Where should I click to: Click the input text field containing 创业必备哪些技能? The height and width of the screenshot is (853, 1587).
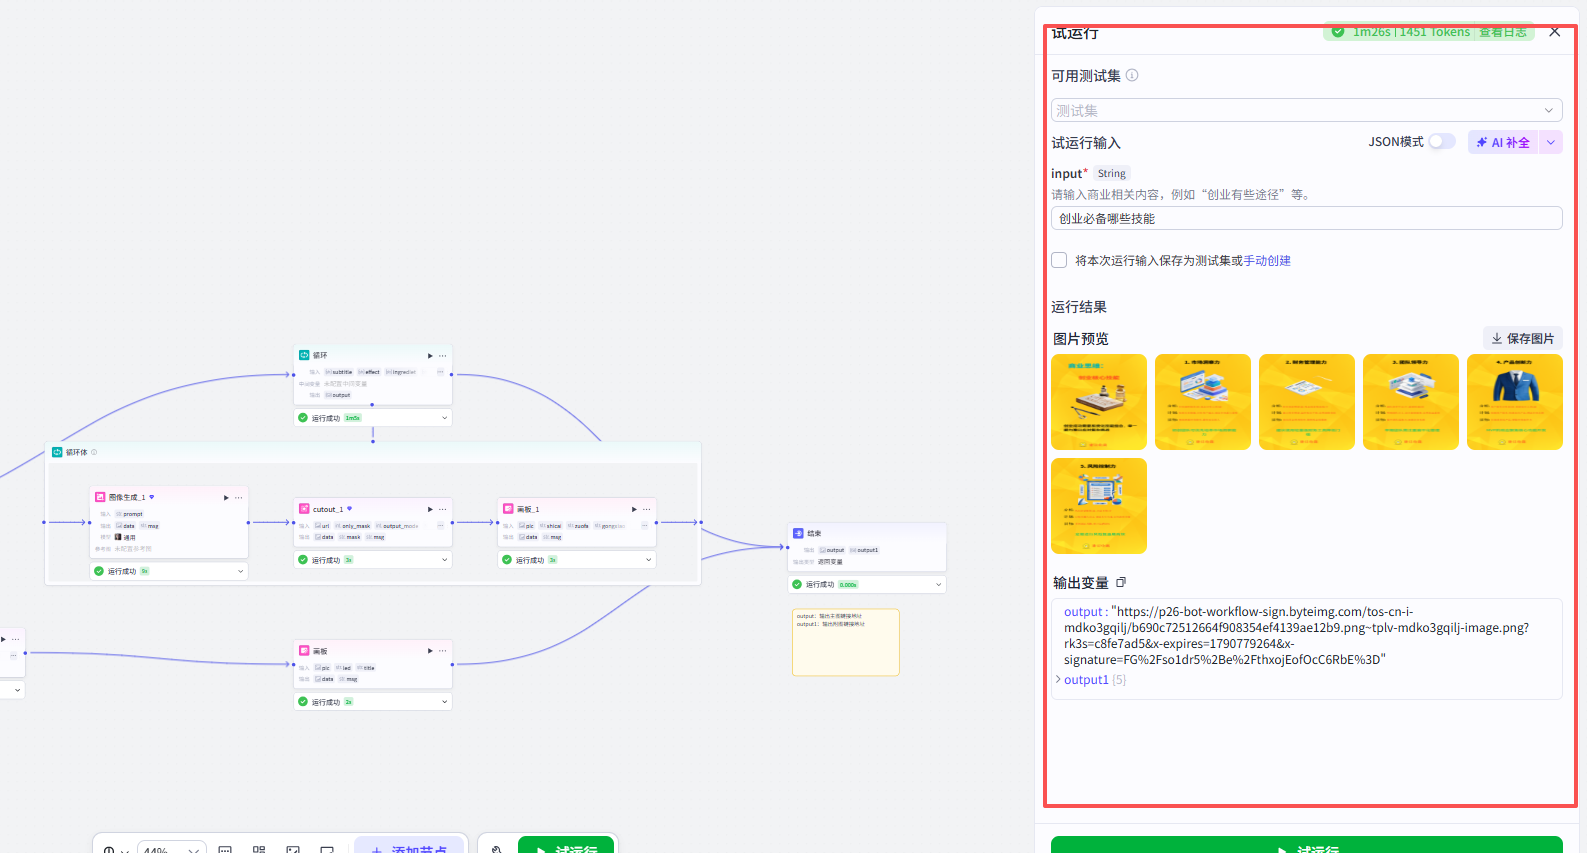pos(1306,218)
